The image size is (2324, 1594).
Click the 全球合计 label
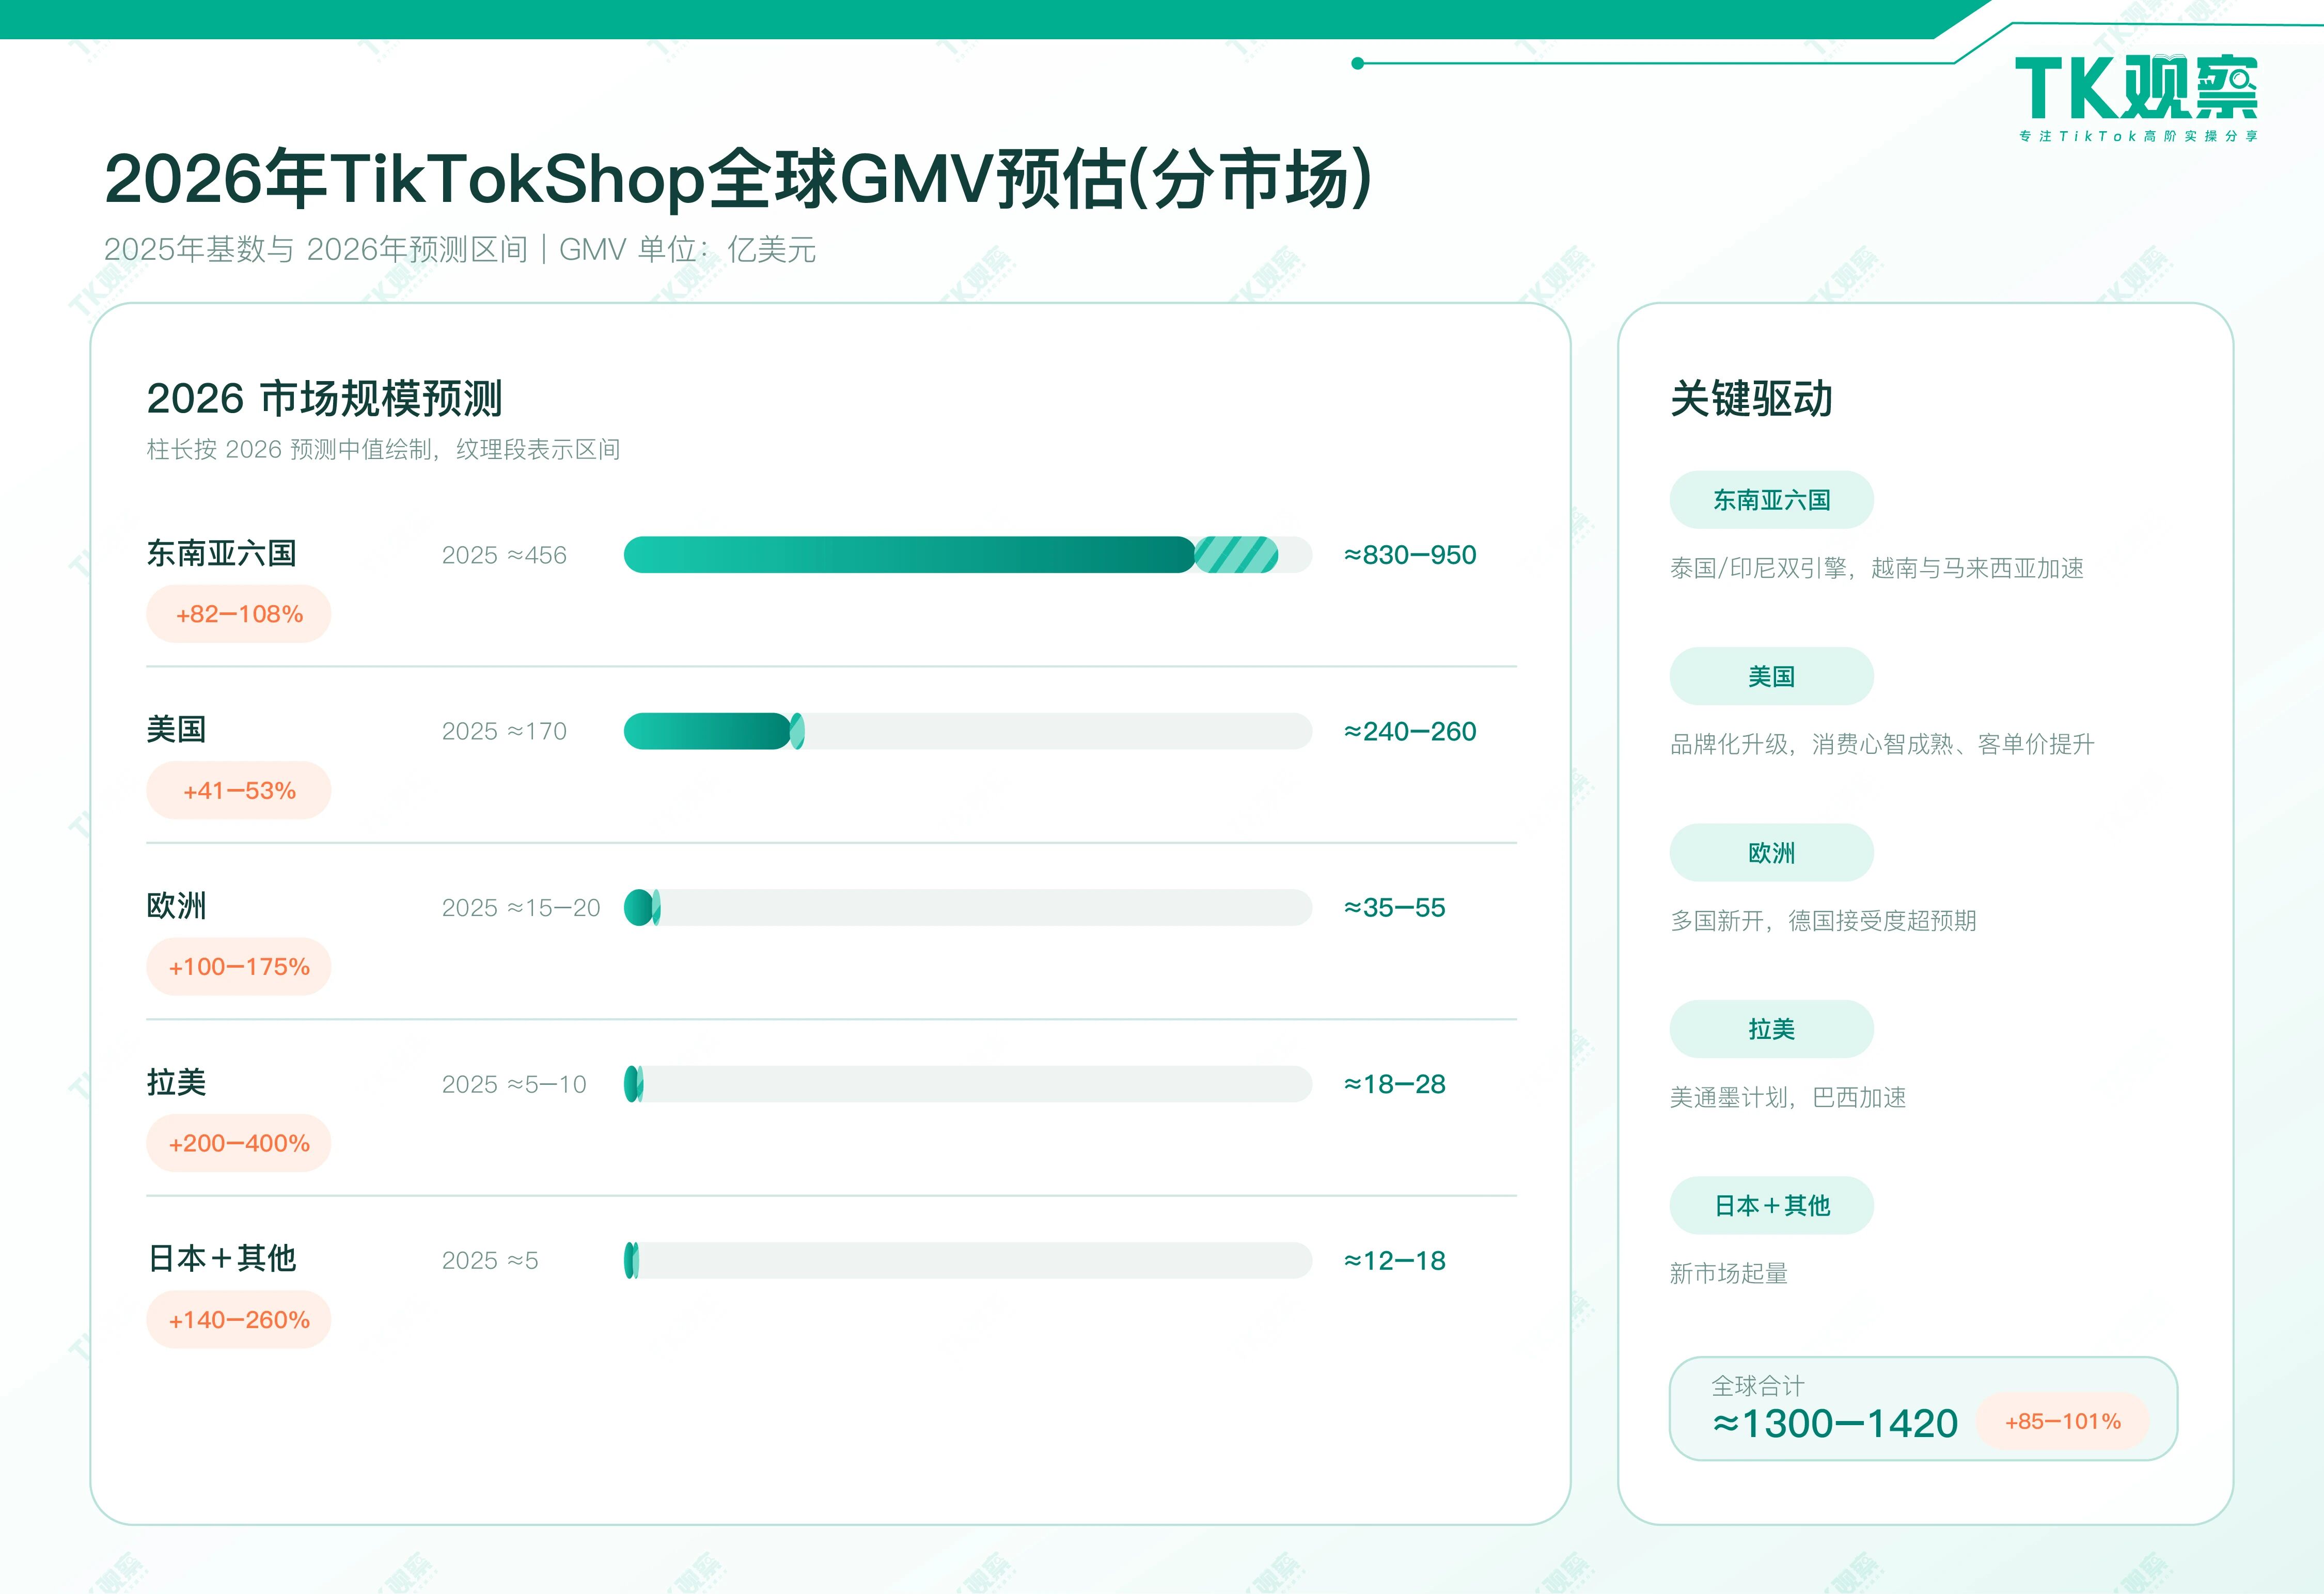(1758, 1386)
